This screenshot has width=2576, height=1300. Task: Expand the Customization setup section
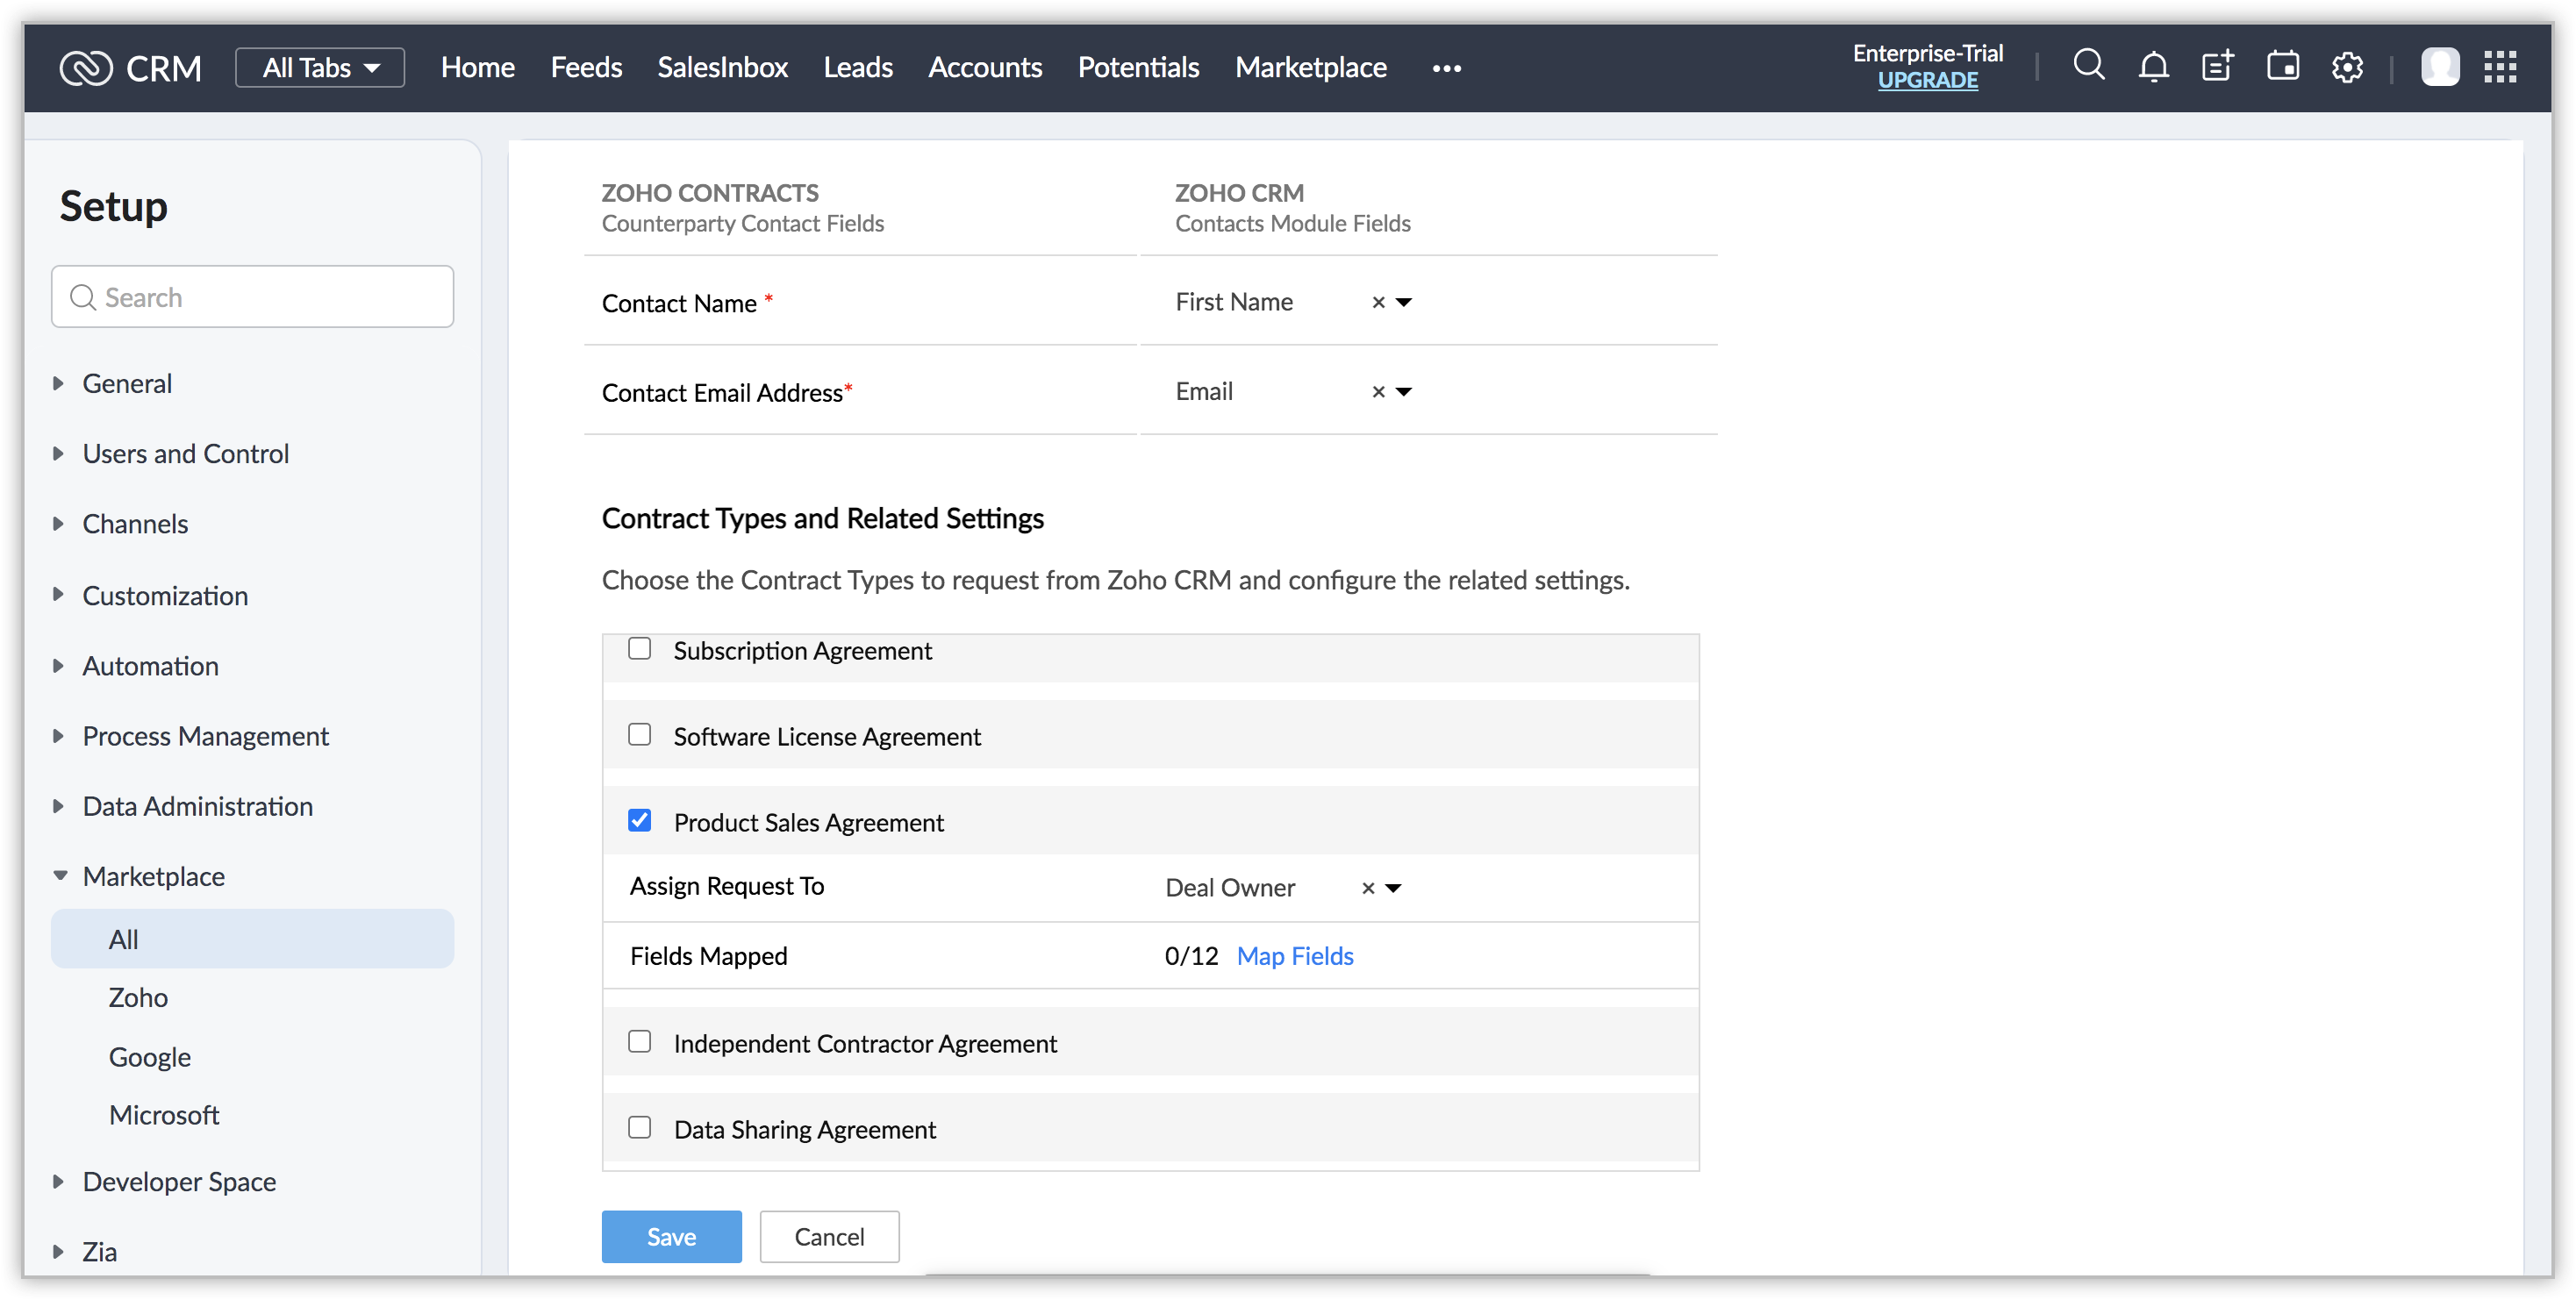(165, 595)
